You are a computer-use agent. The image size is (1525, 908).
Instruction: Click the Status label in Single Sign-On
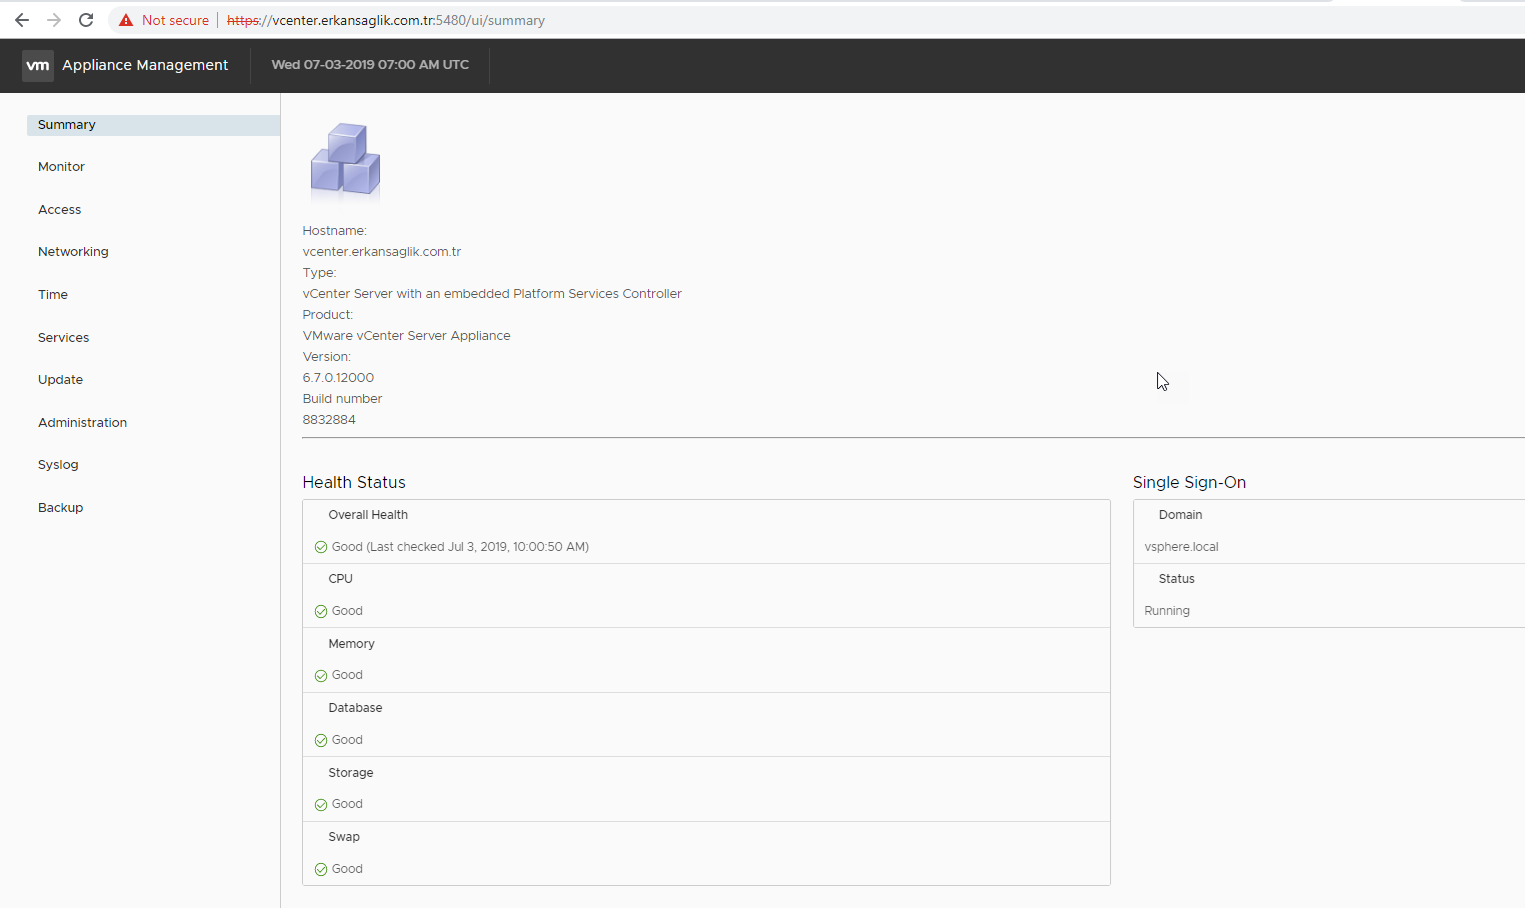[1176, 579]
